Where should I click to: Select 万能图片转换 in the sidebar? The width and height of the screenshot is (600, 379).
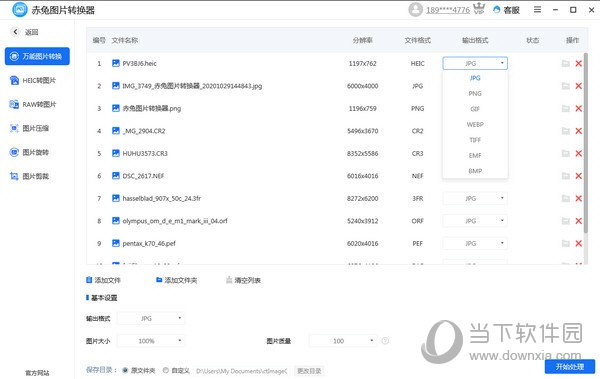pos(37,56)
